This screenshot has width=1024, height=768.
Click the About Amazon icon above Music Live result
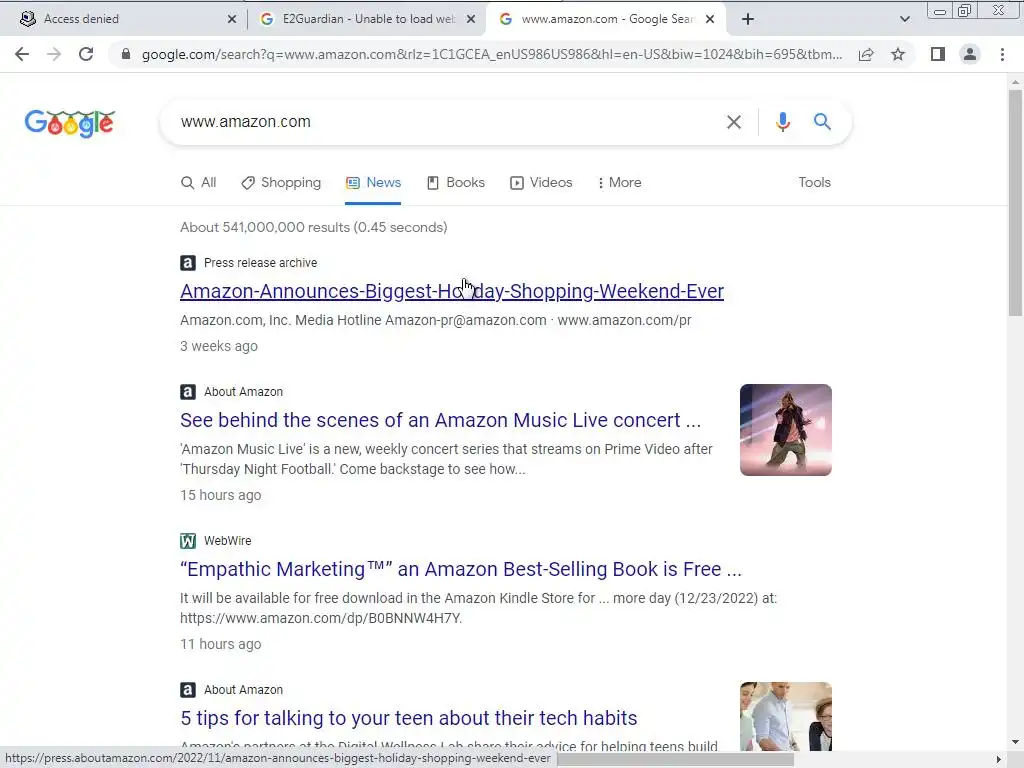(x=188, y=392)
